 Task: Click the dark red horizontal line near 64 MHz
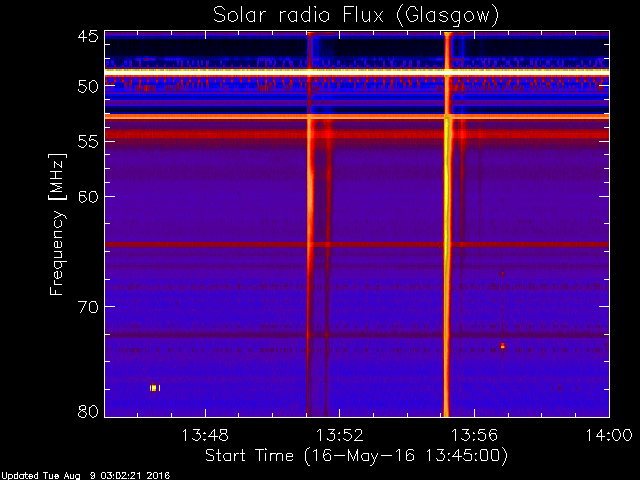[x=357, y=245]
